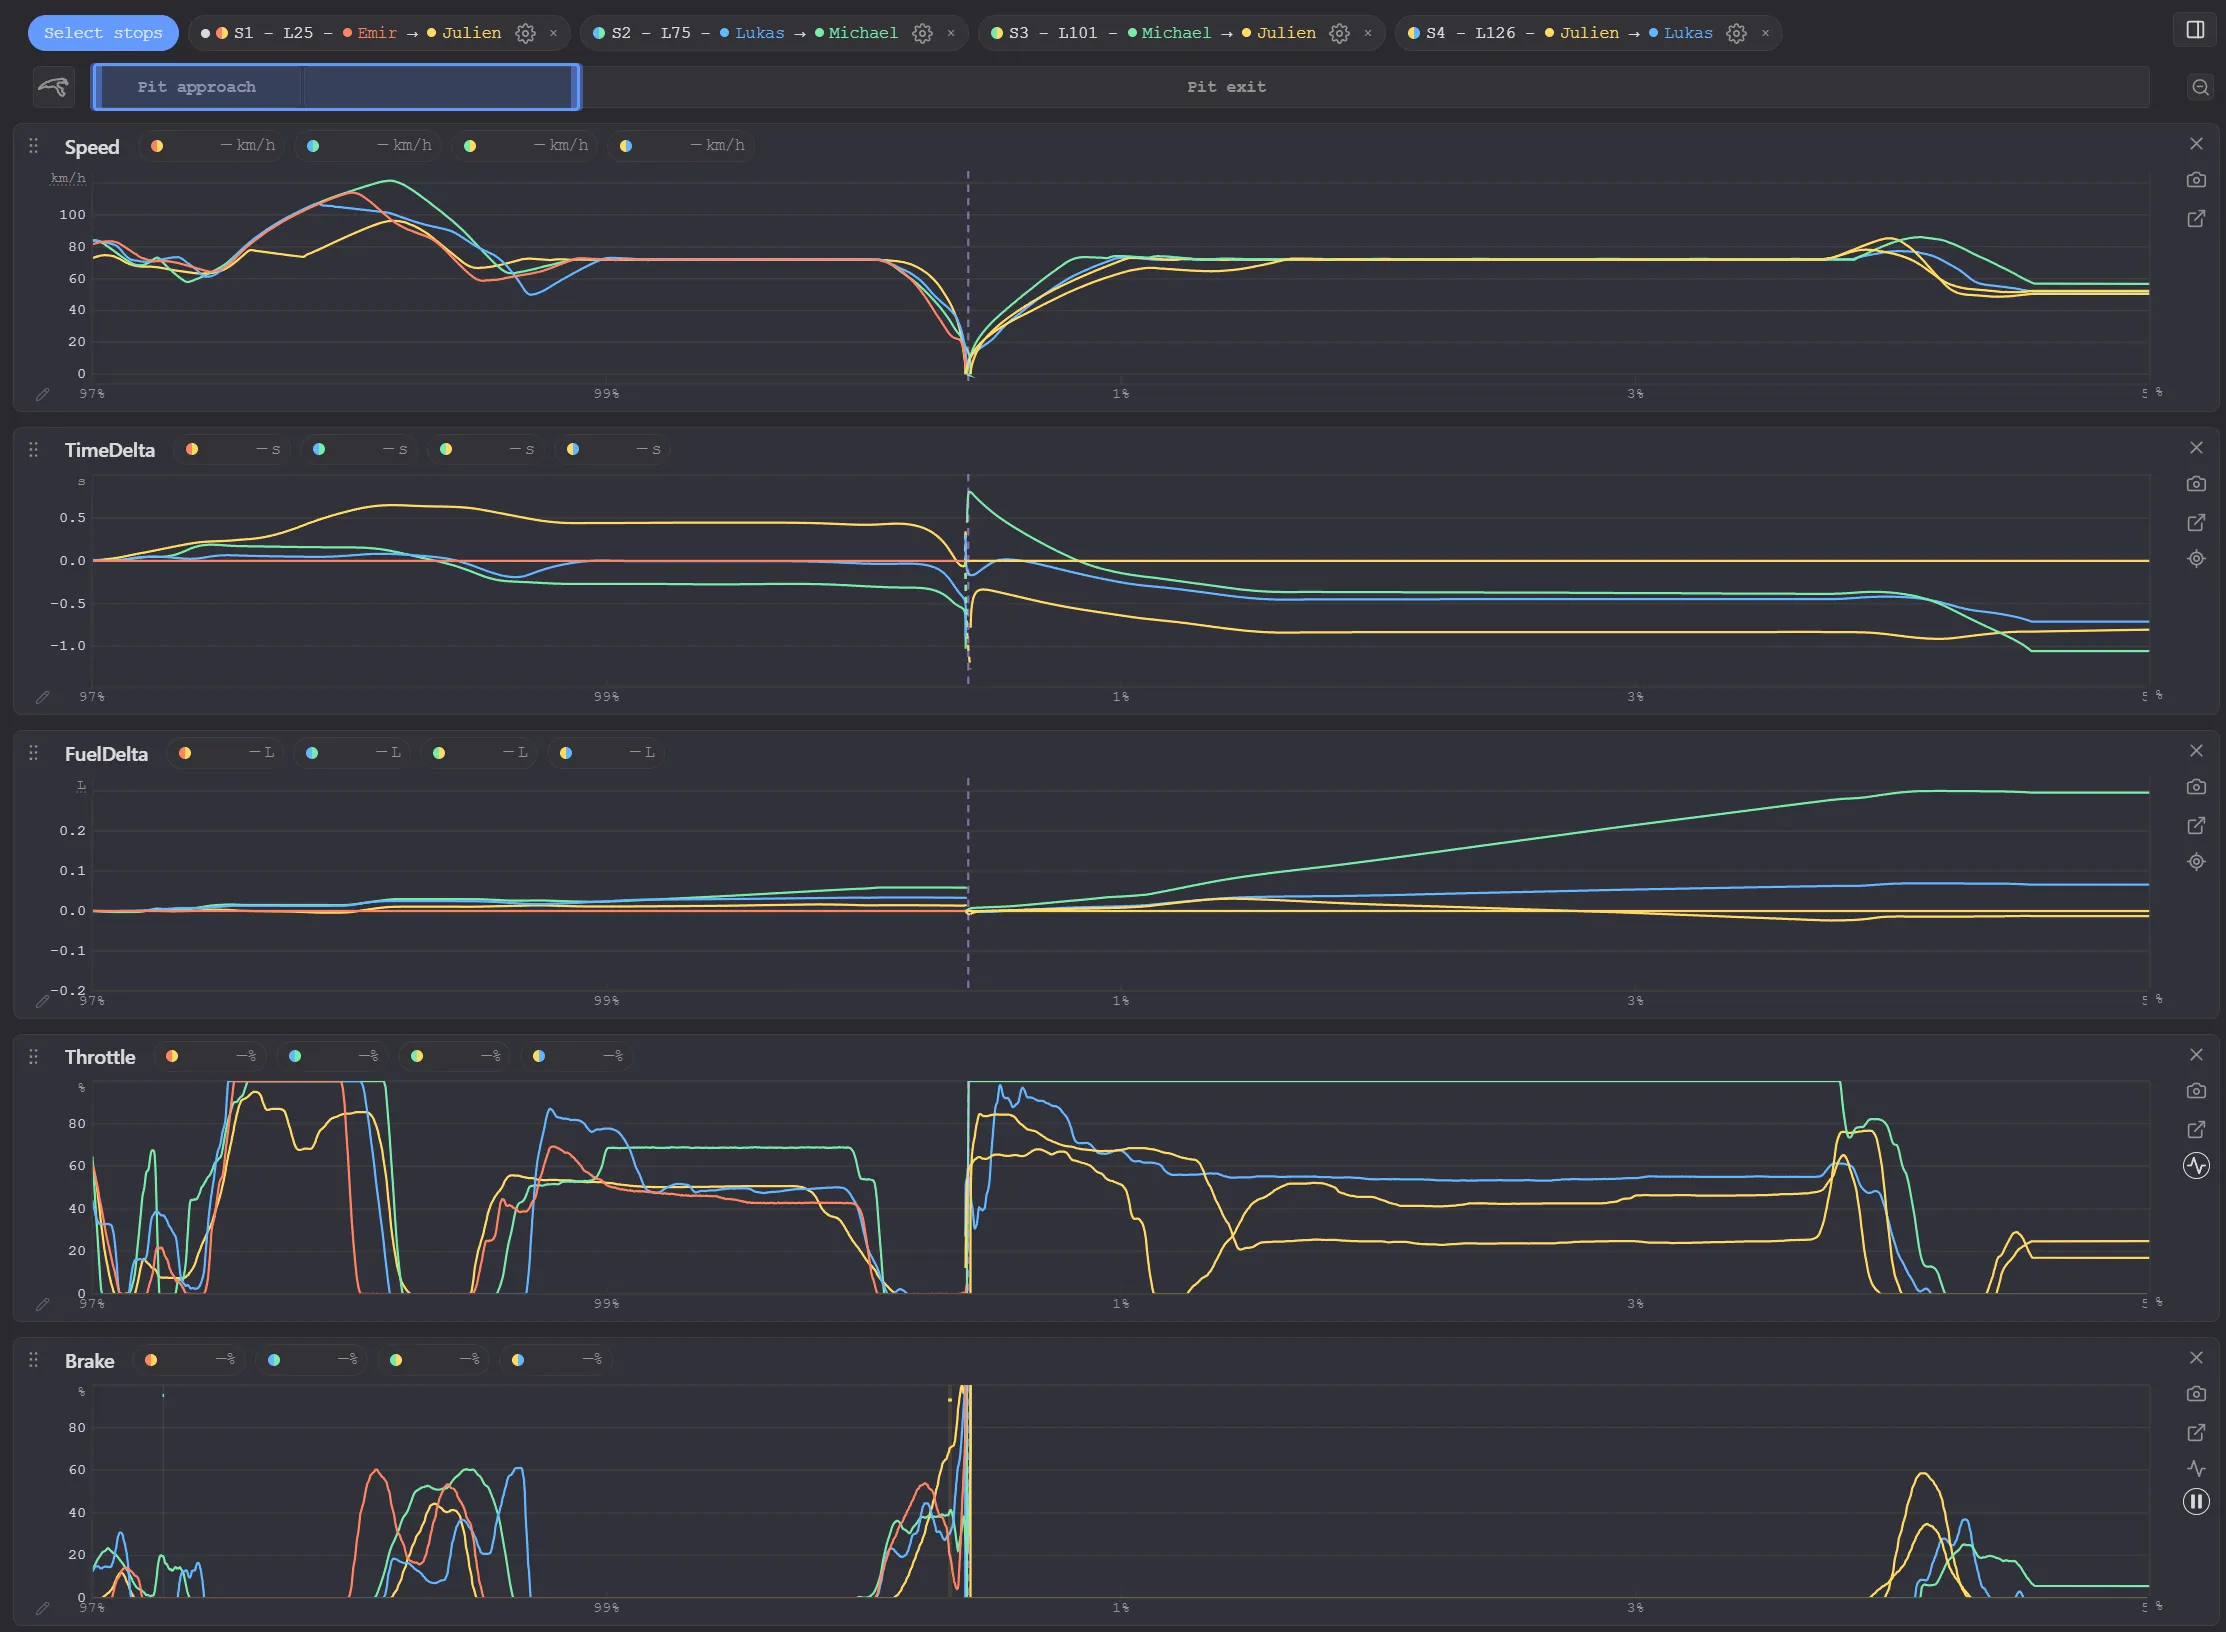Toggle the orange series in Speed legend

(x=211, y=146)
